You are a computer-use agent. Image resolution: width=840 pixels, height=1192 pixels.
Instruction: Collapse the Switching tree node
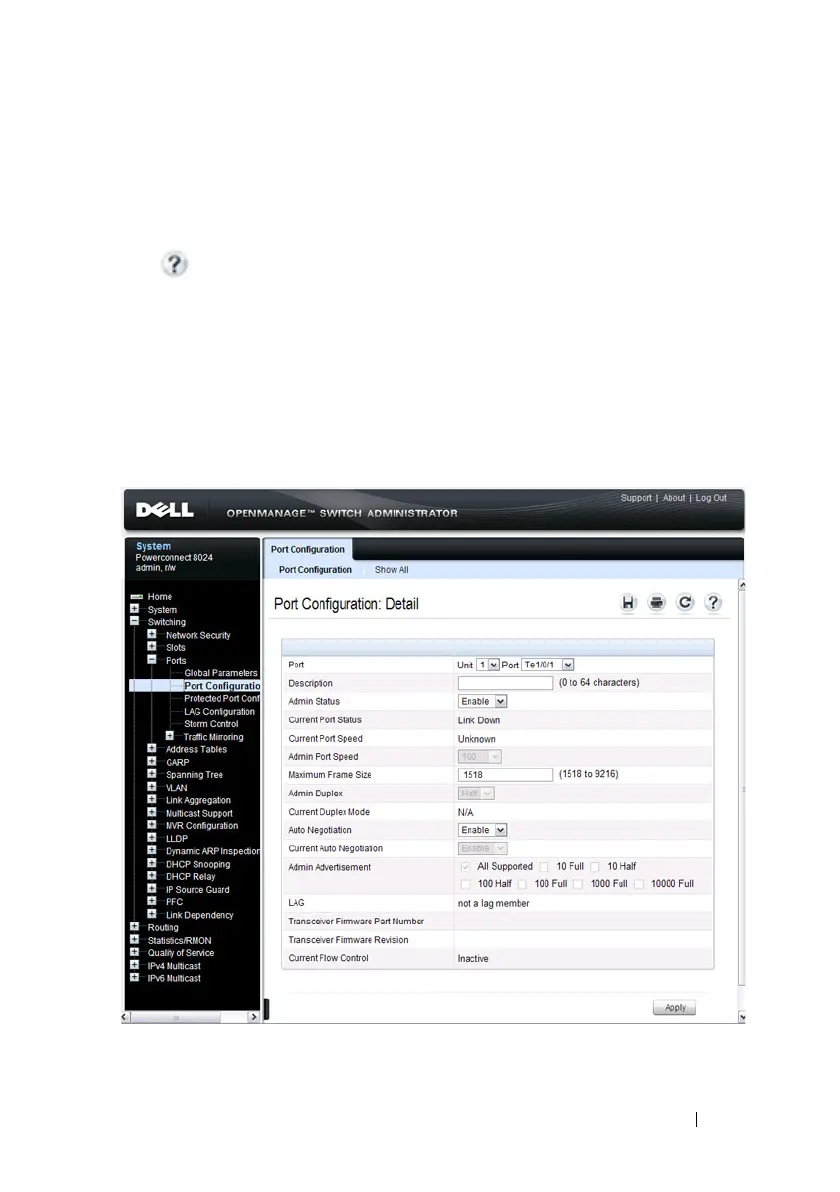pyautogui.click(x=135, y=621)
